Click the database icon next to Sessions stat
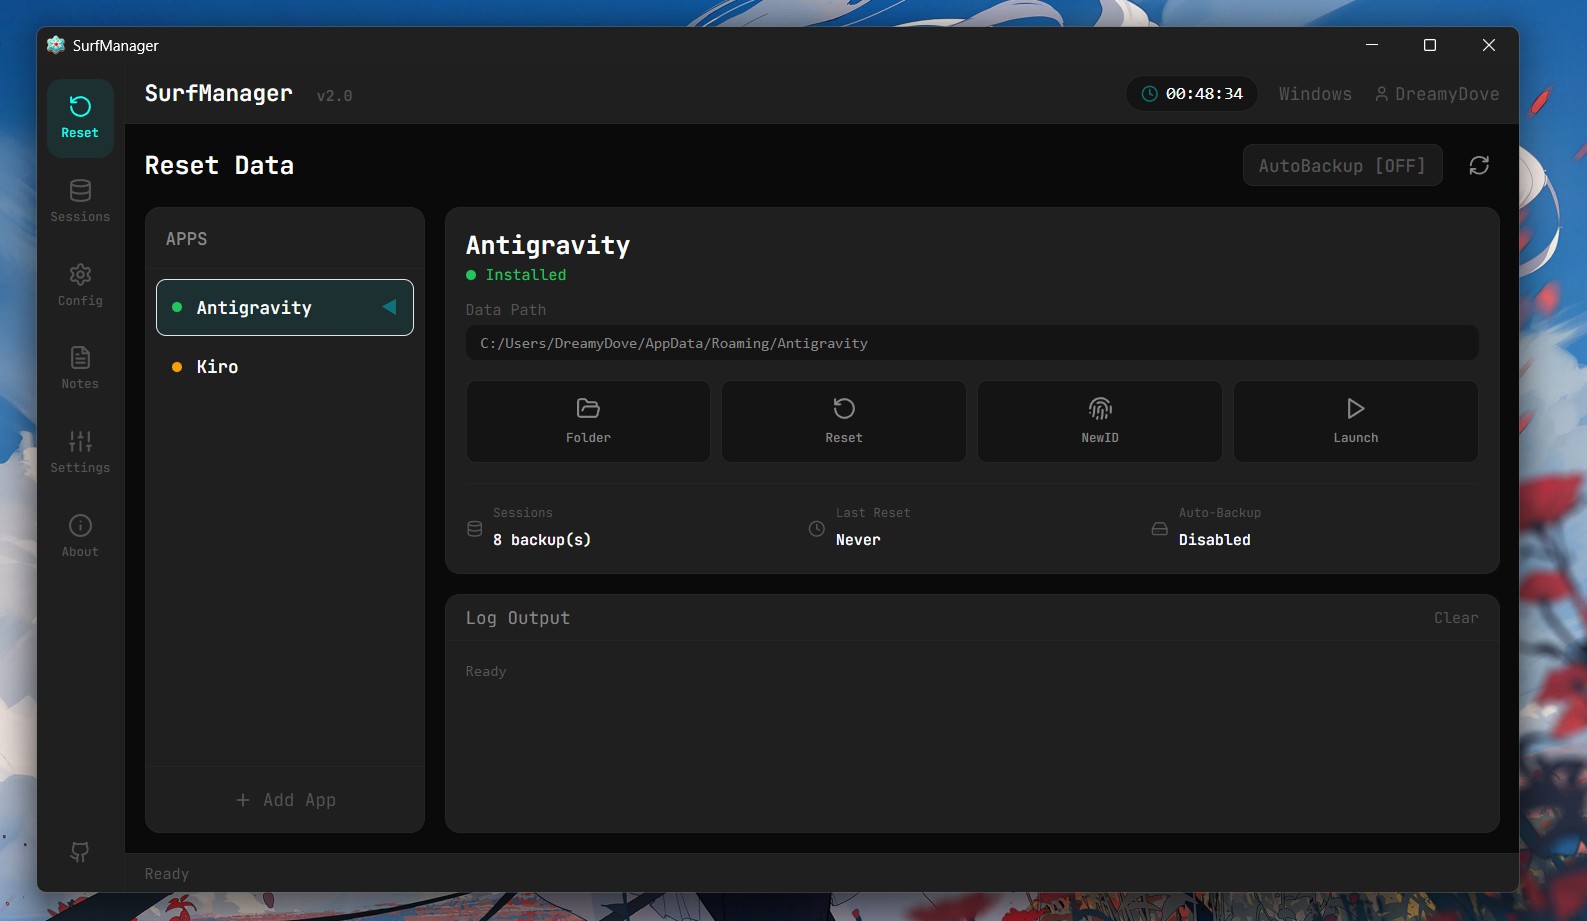The height and width of the screenshot is (921, 1587). click(x=474, y=529)
